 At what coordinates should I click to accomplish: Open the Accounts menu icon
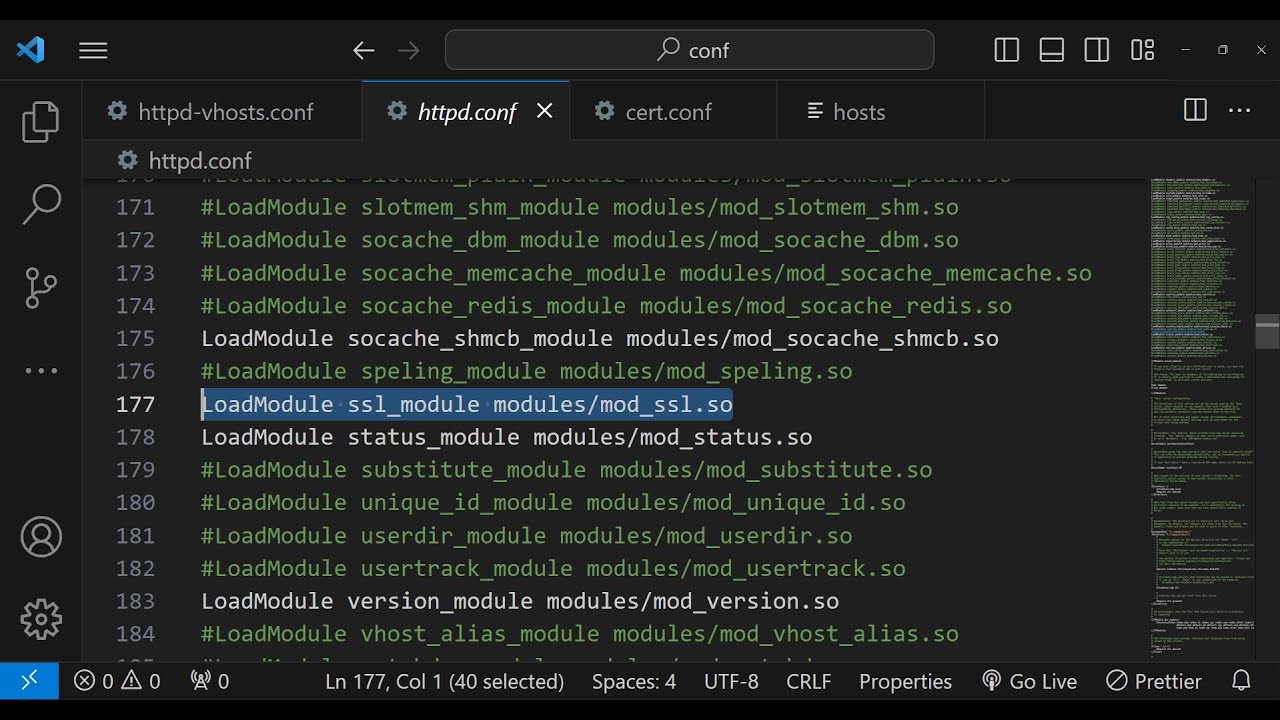41,538
